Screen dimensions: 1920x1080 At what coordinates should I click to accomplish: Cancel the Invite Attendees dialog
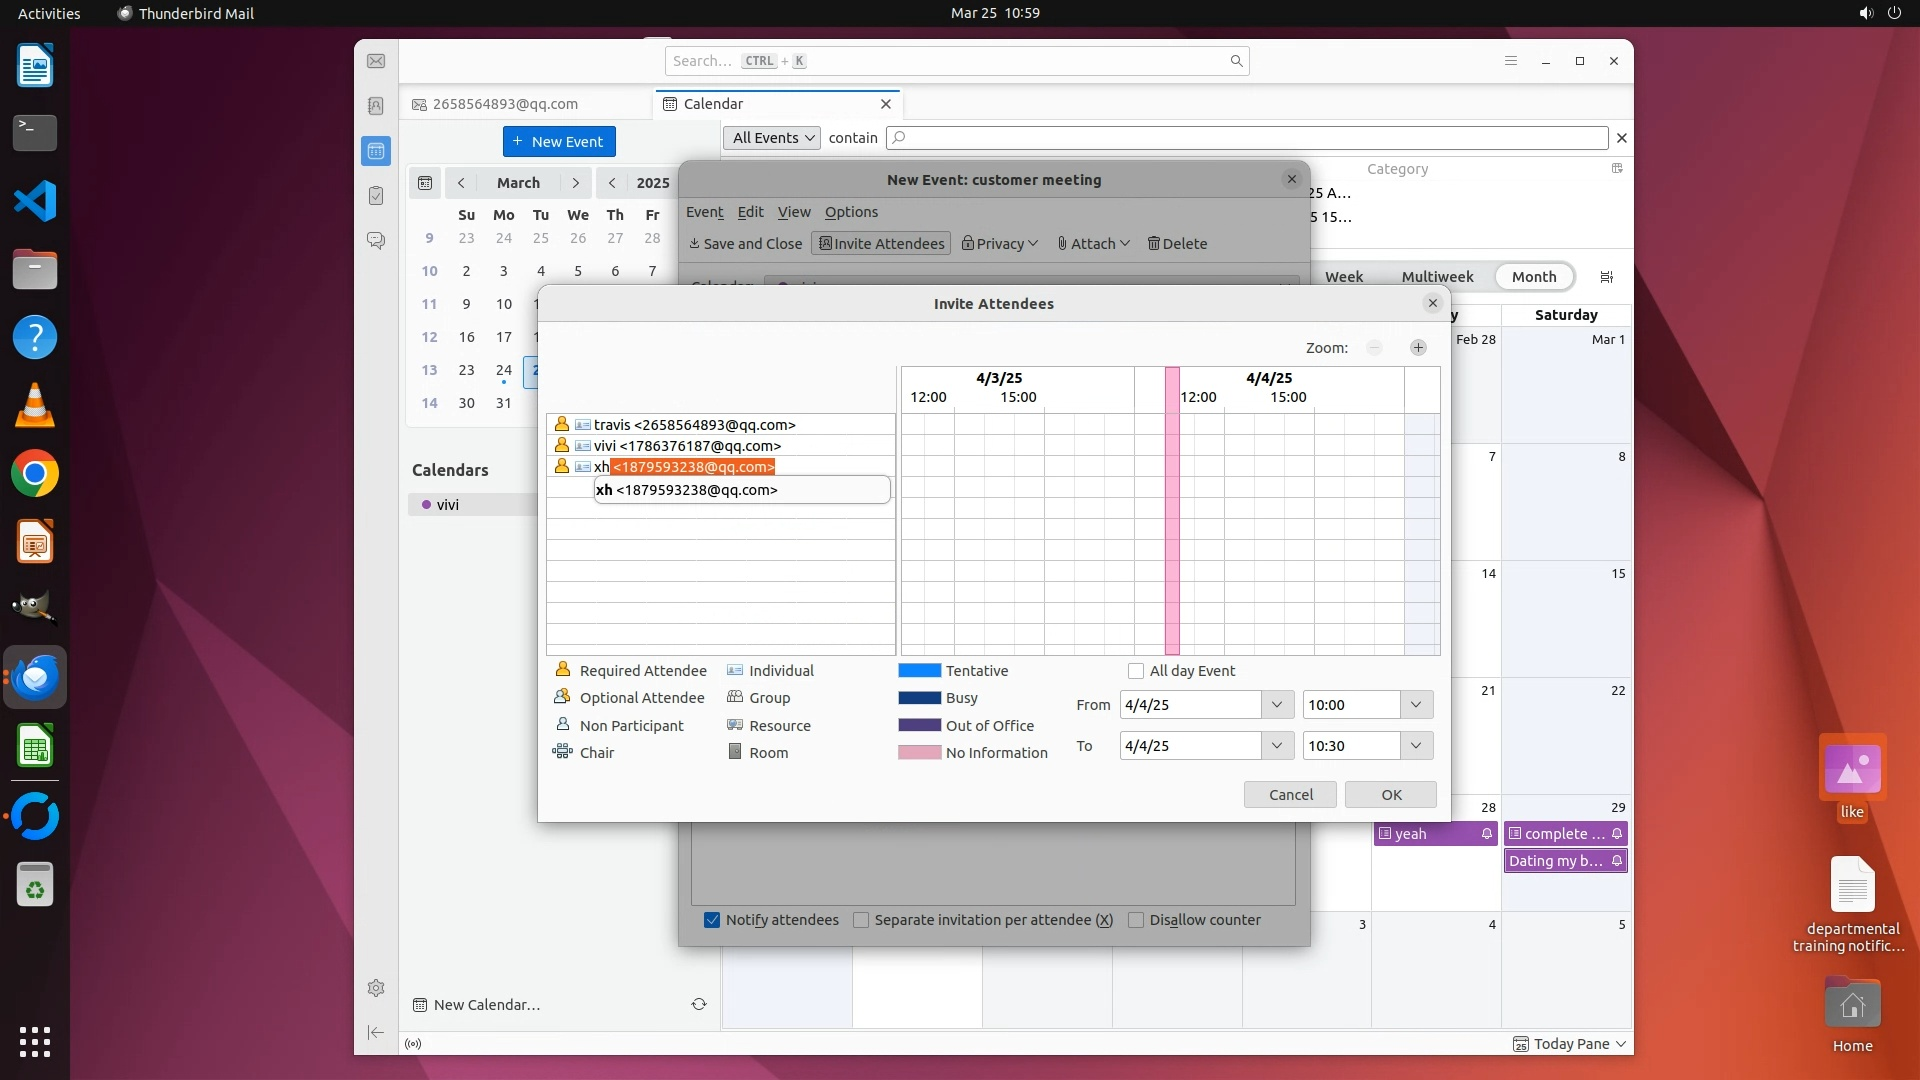(x=1290, y=795)
